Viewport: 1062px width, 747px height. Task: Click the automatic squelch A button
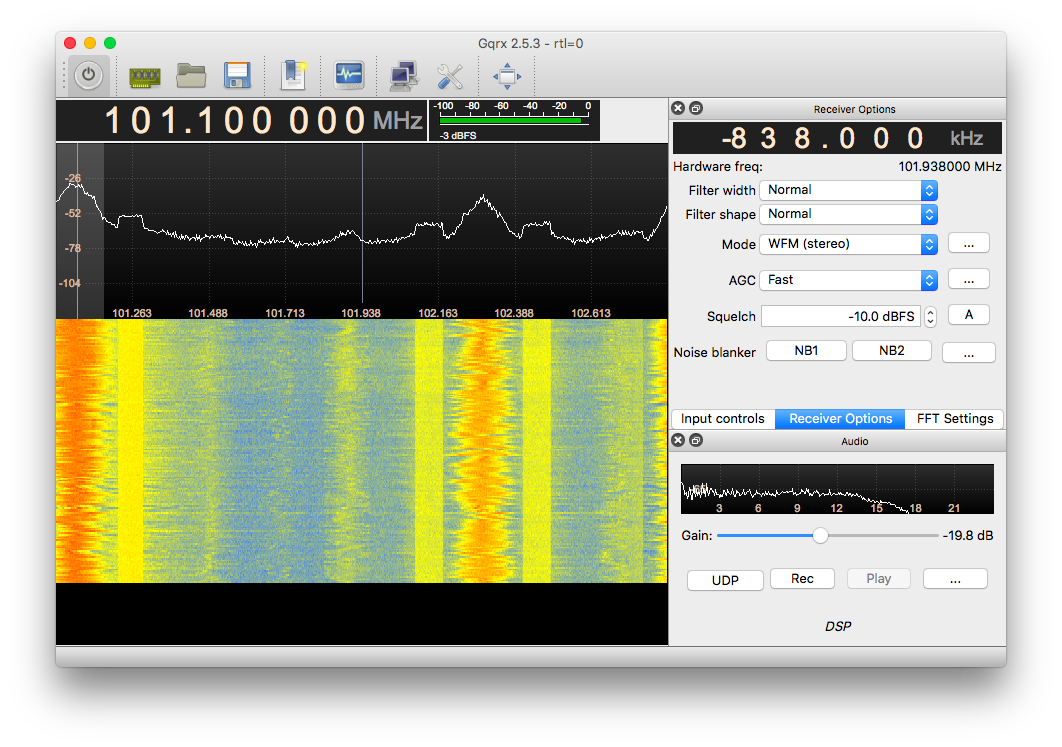point(968,315)
